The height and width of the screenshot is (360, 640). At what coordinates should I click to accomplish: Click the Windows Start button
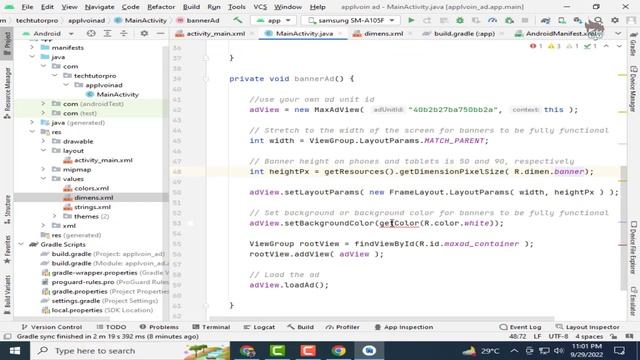tap(15, 351)
